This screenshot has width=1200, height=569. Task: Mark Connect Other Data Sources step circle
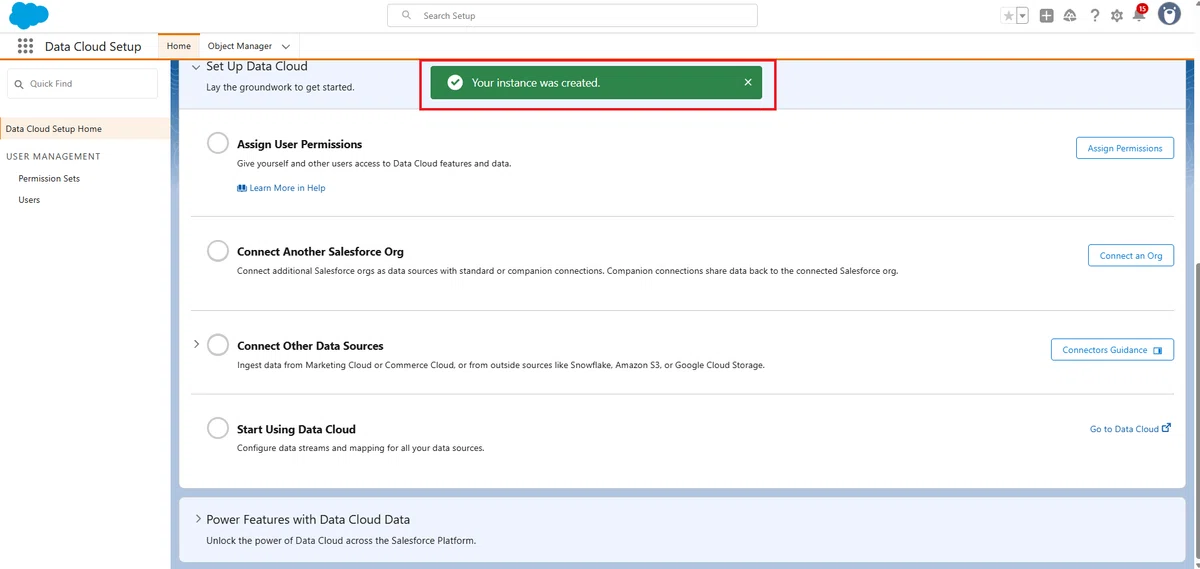pyautogui.click(x=218, y=345)
